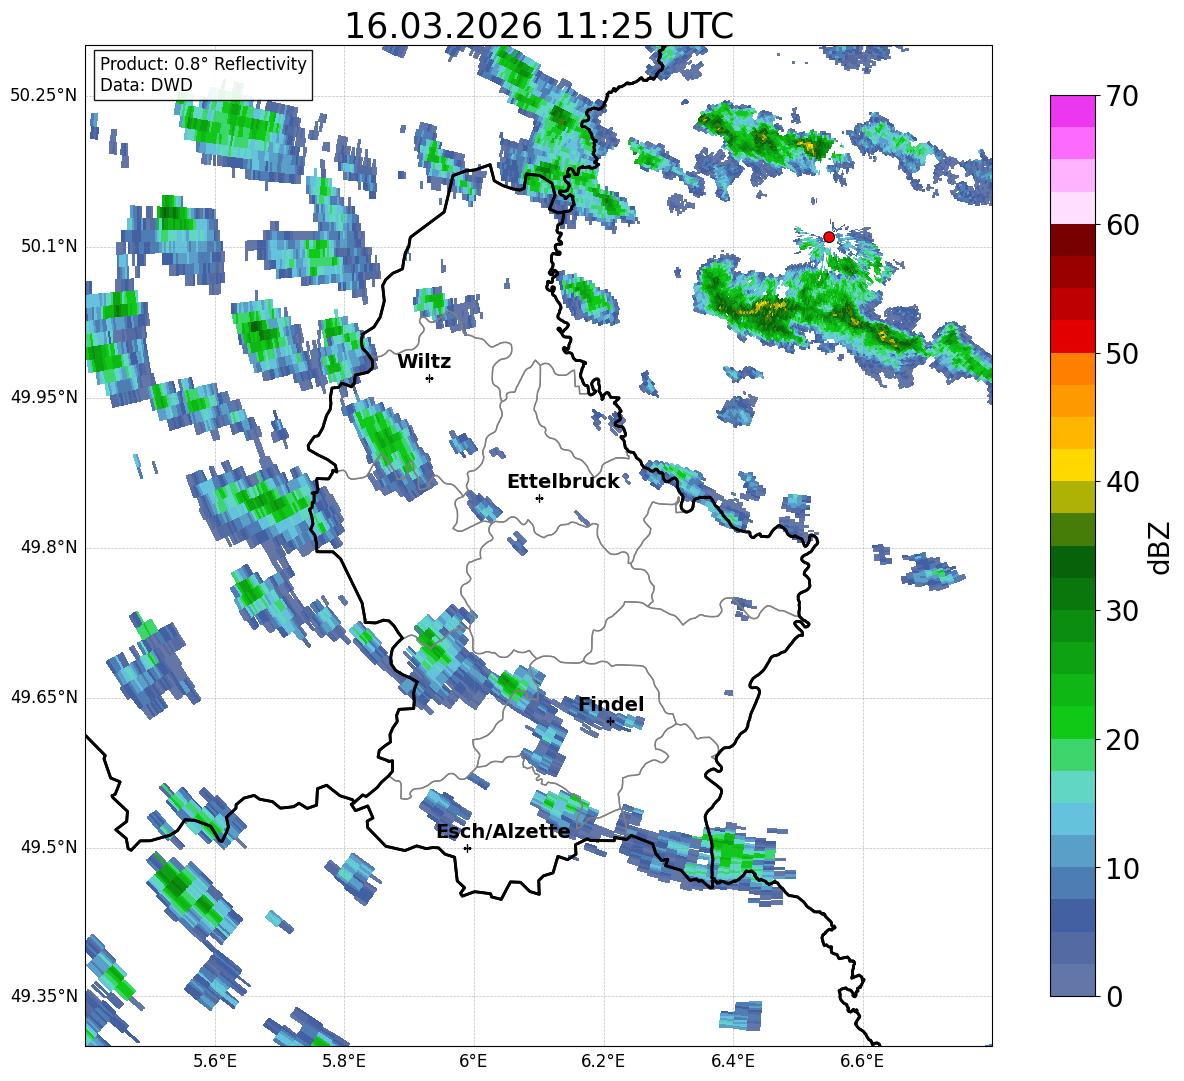Pick the top magenta colorbar segment near 70

point(1072,111)
